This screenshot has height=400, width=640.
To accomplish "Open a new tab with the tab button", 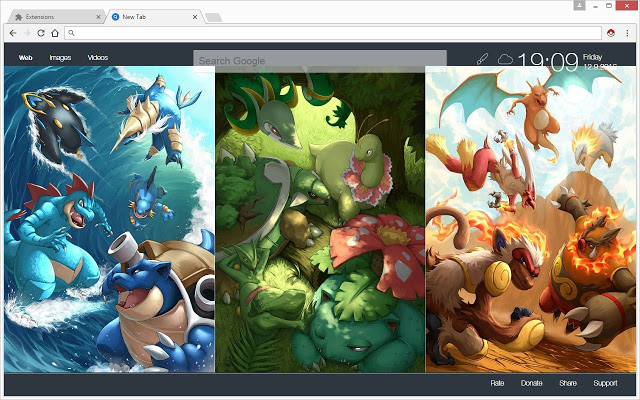I will pos(213,17).
